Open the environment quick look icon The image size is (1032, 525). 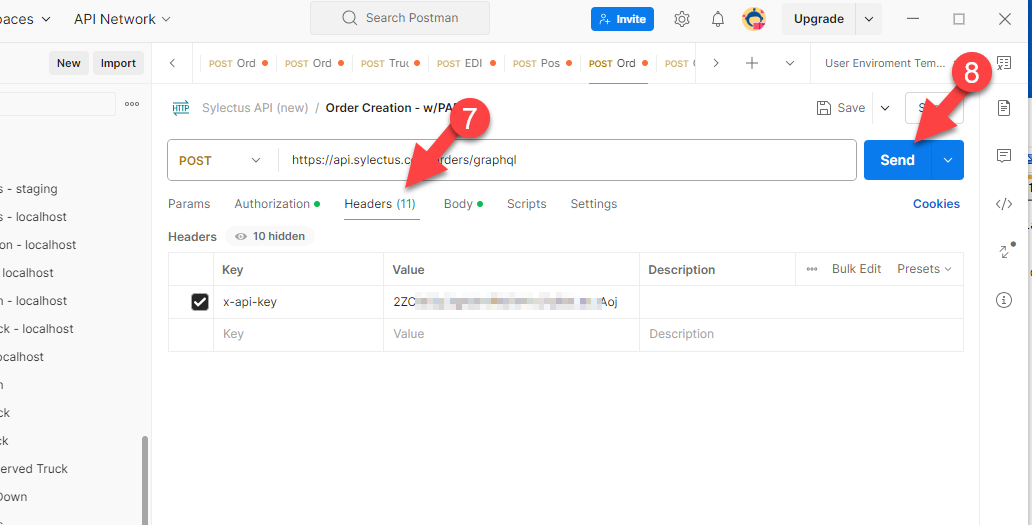[x=1004, y=63]
